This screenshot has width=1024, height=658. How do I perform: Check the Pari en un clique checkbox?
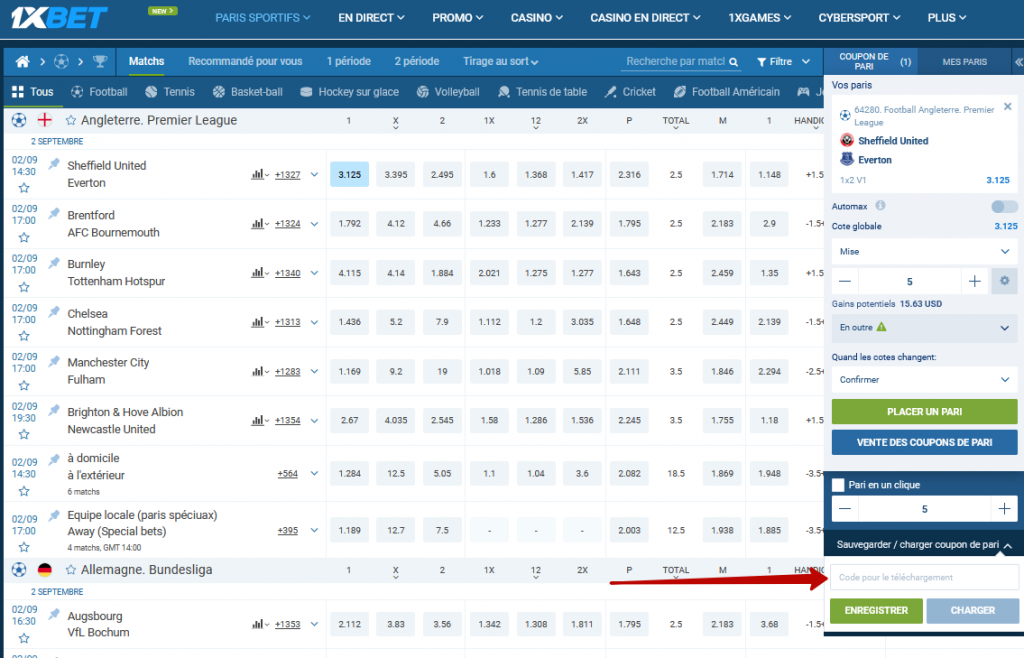tap(839, 485)
